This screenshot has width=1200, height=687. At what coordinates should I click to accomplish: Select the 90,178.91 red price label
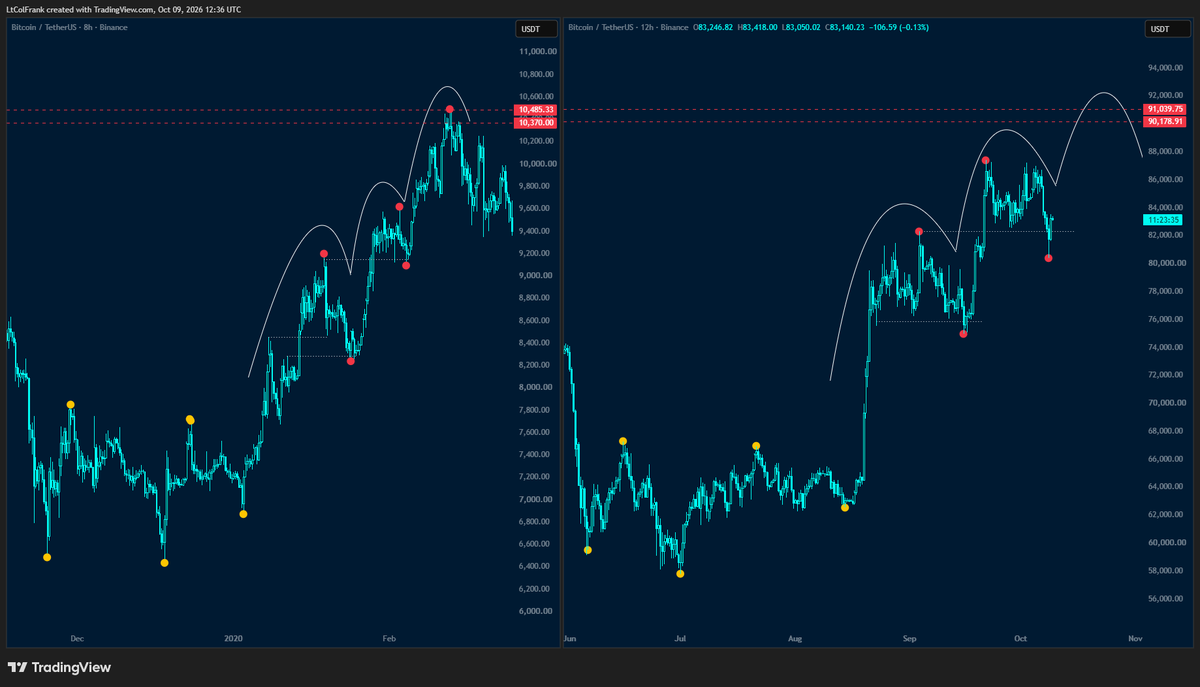point(1166,122)
